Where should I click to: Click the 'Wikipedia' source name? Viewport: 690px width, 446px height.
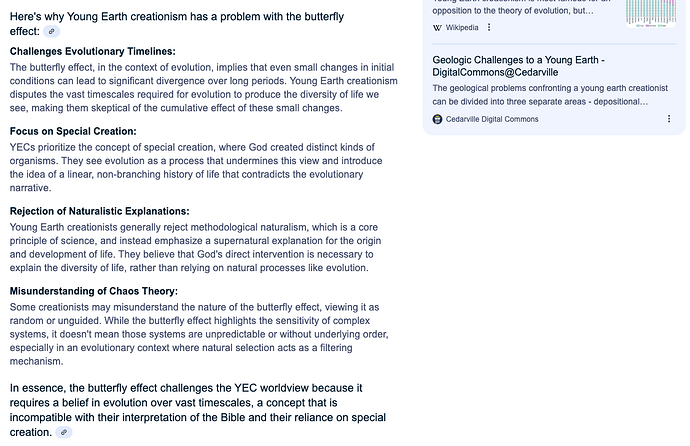pos(462,27)
